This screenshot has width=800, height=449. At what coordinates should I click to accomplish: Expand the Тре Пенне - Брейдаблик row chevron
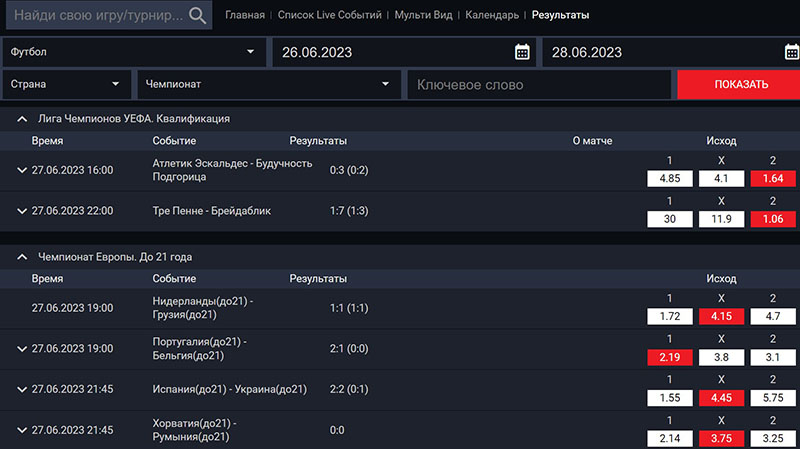(x=21, y=211)
